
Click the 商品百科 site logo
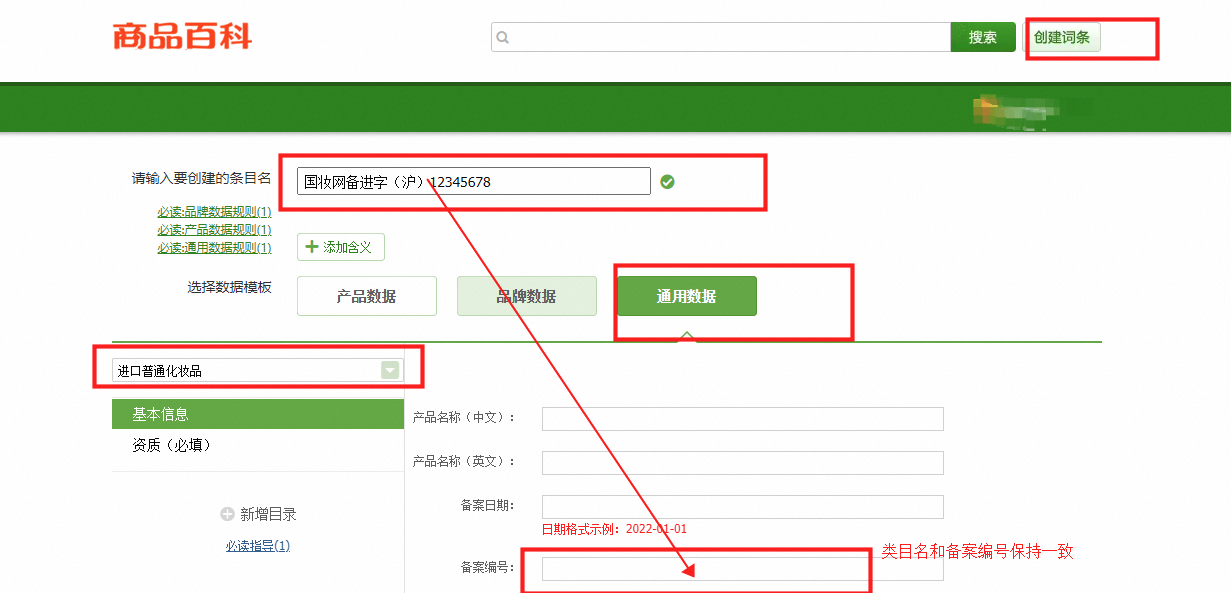click(182, 37)
